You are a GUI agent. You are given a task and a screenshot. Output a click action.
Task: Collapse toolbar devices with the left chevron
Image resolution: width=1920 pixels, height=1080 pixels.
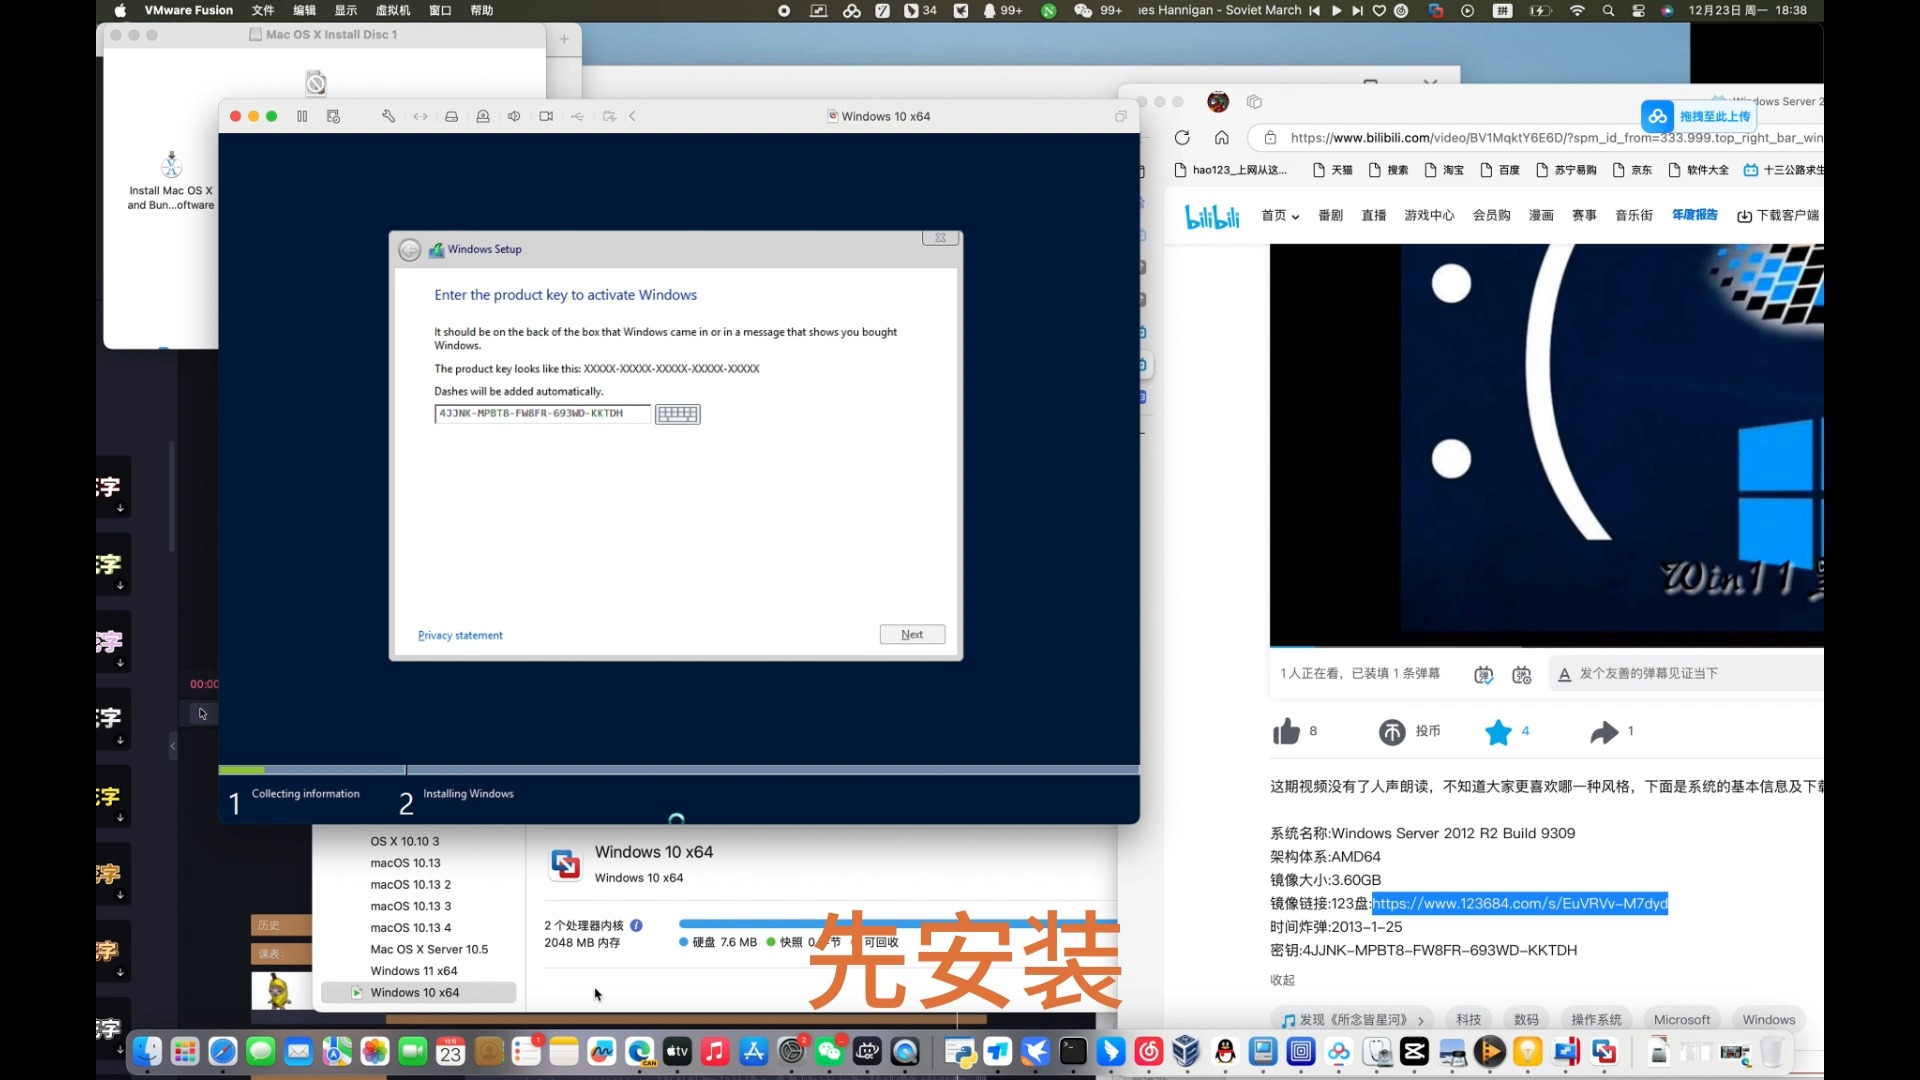pyautogui.click(x=633, y=116)
